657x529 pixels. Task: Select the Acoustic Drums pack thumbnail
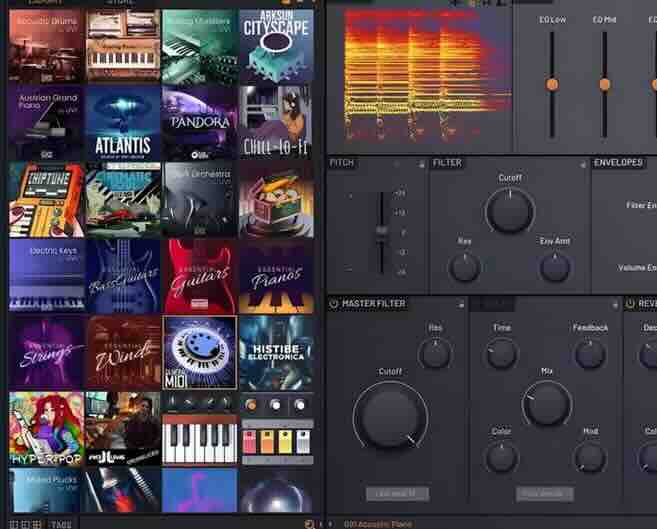tap(46, 45)
